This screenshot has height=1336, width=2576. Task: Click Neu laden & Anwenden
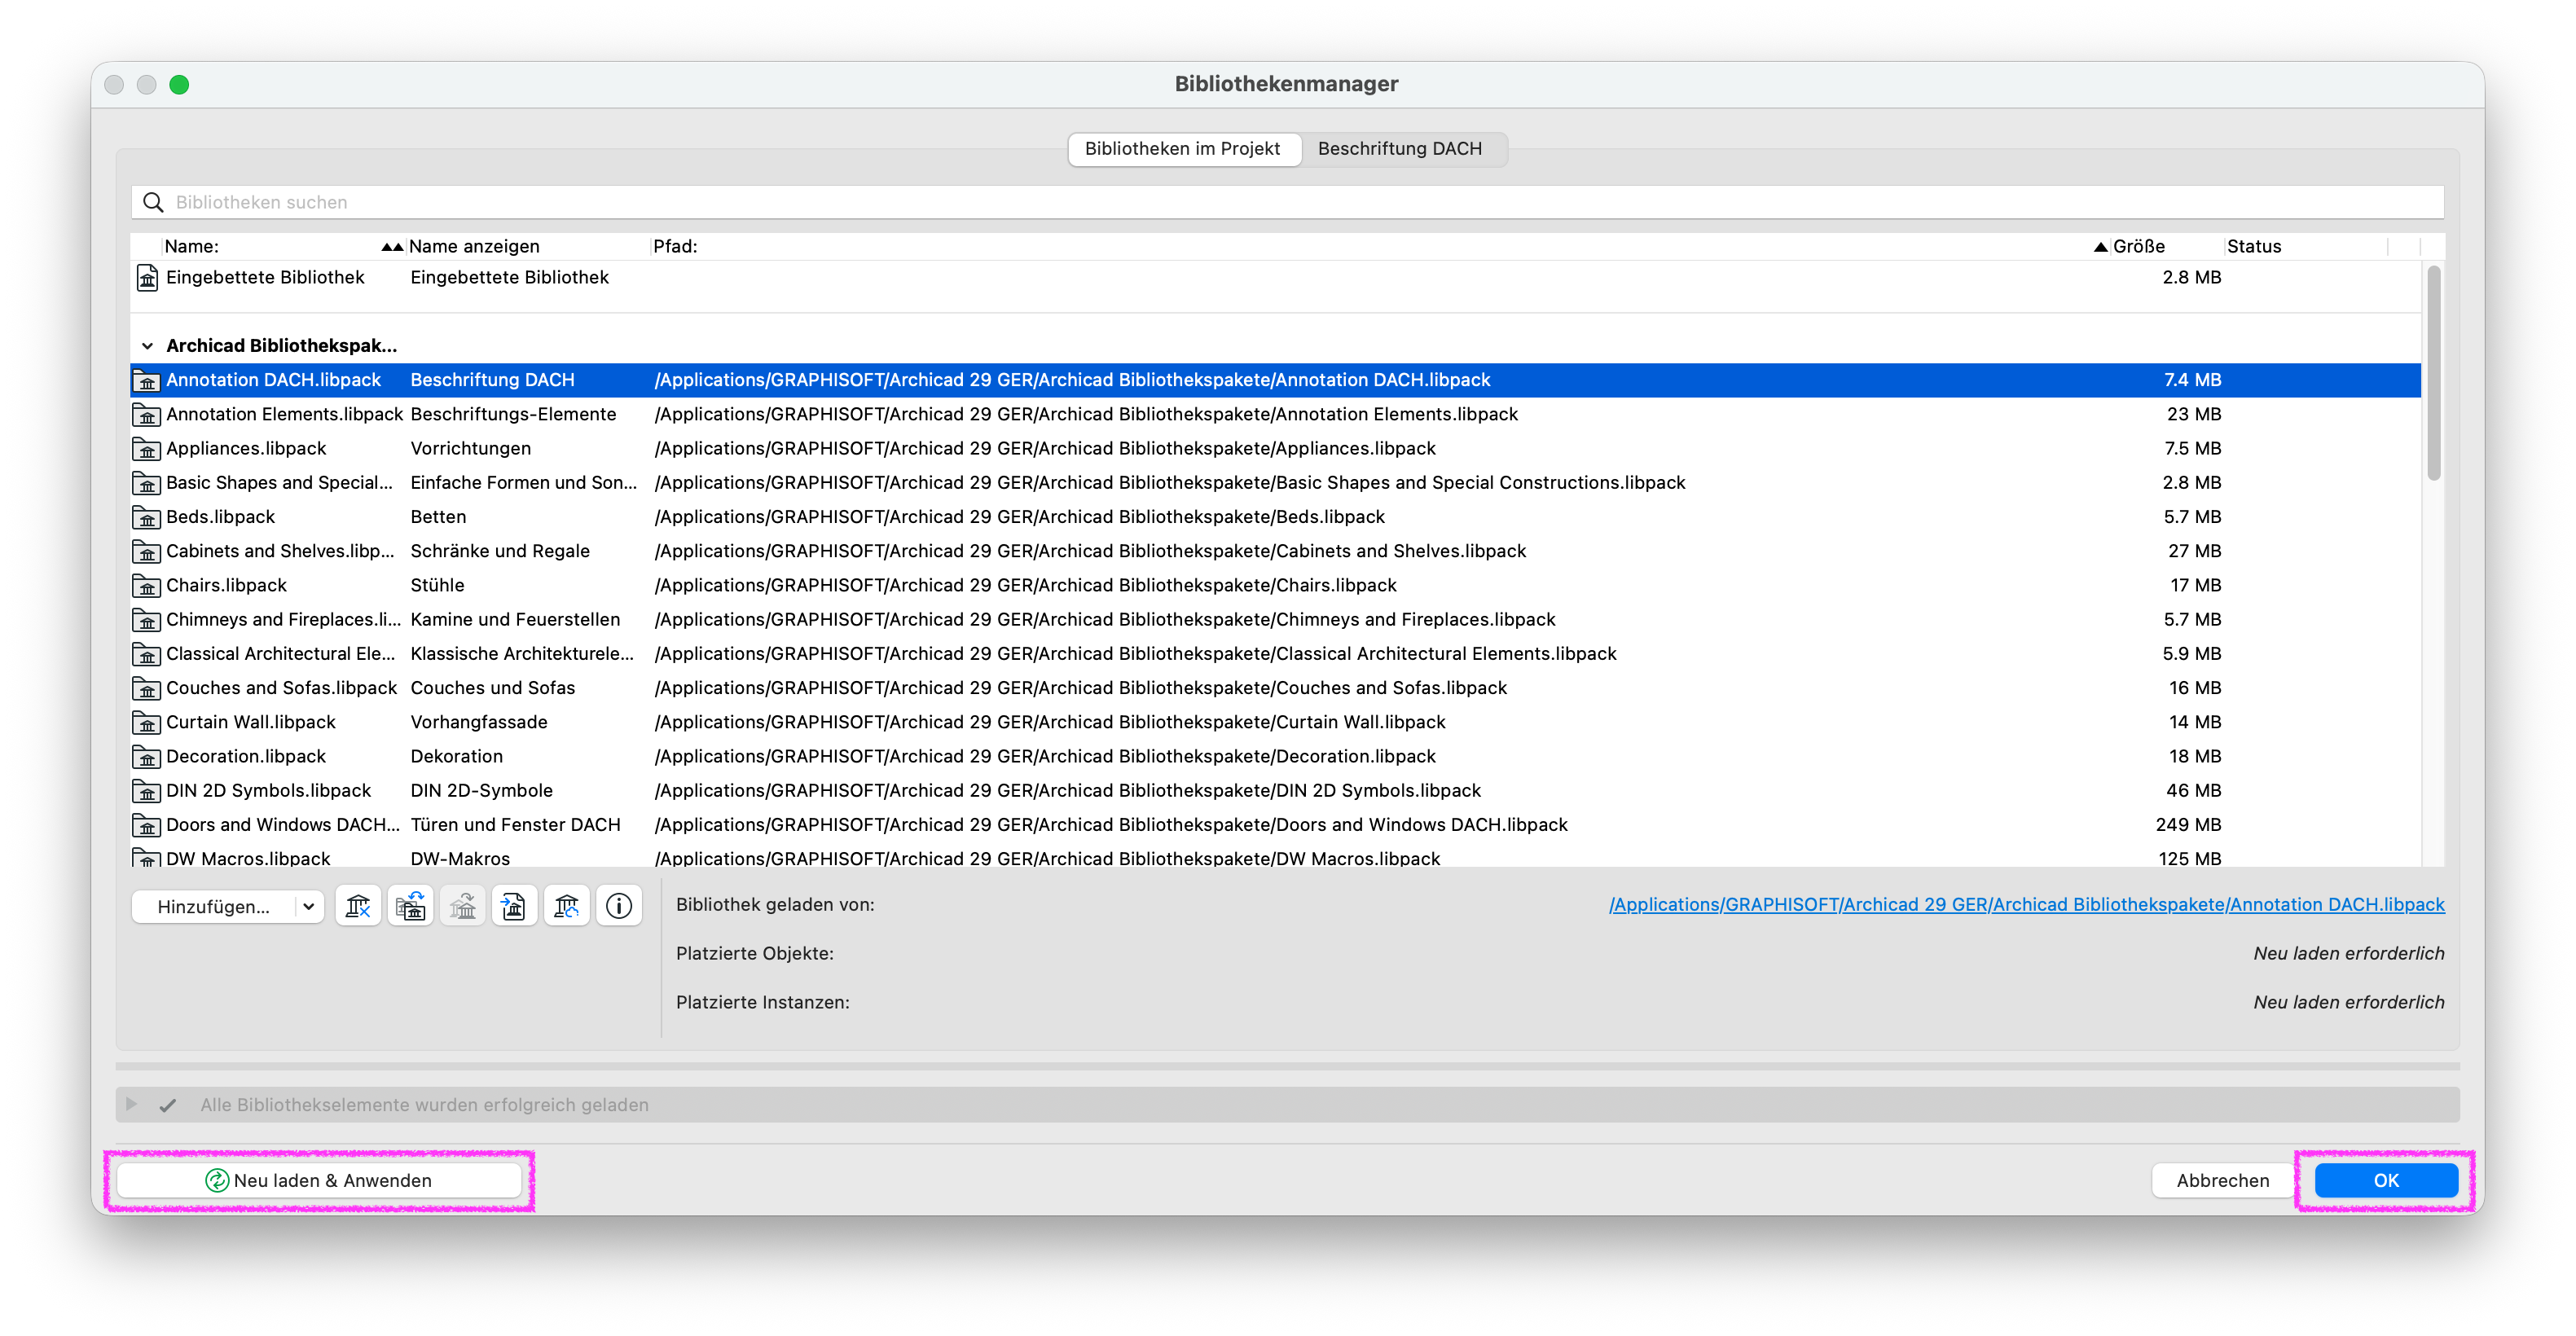point(319,1180)
